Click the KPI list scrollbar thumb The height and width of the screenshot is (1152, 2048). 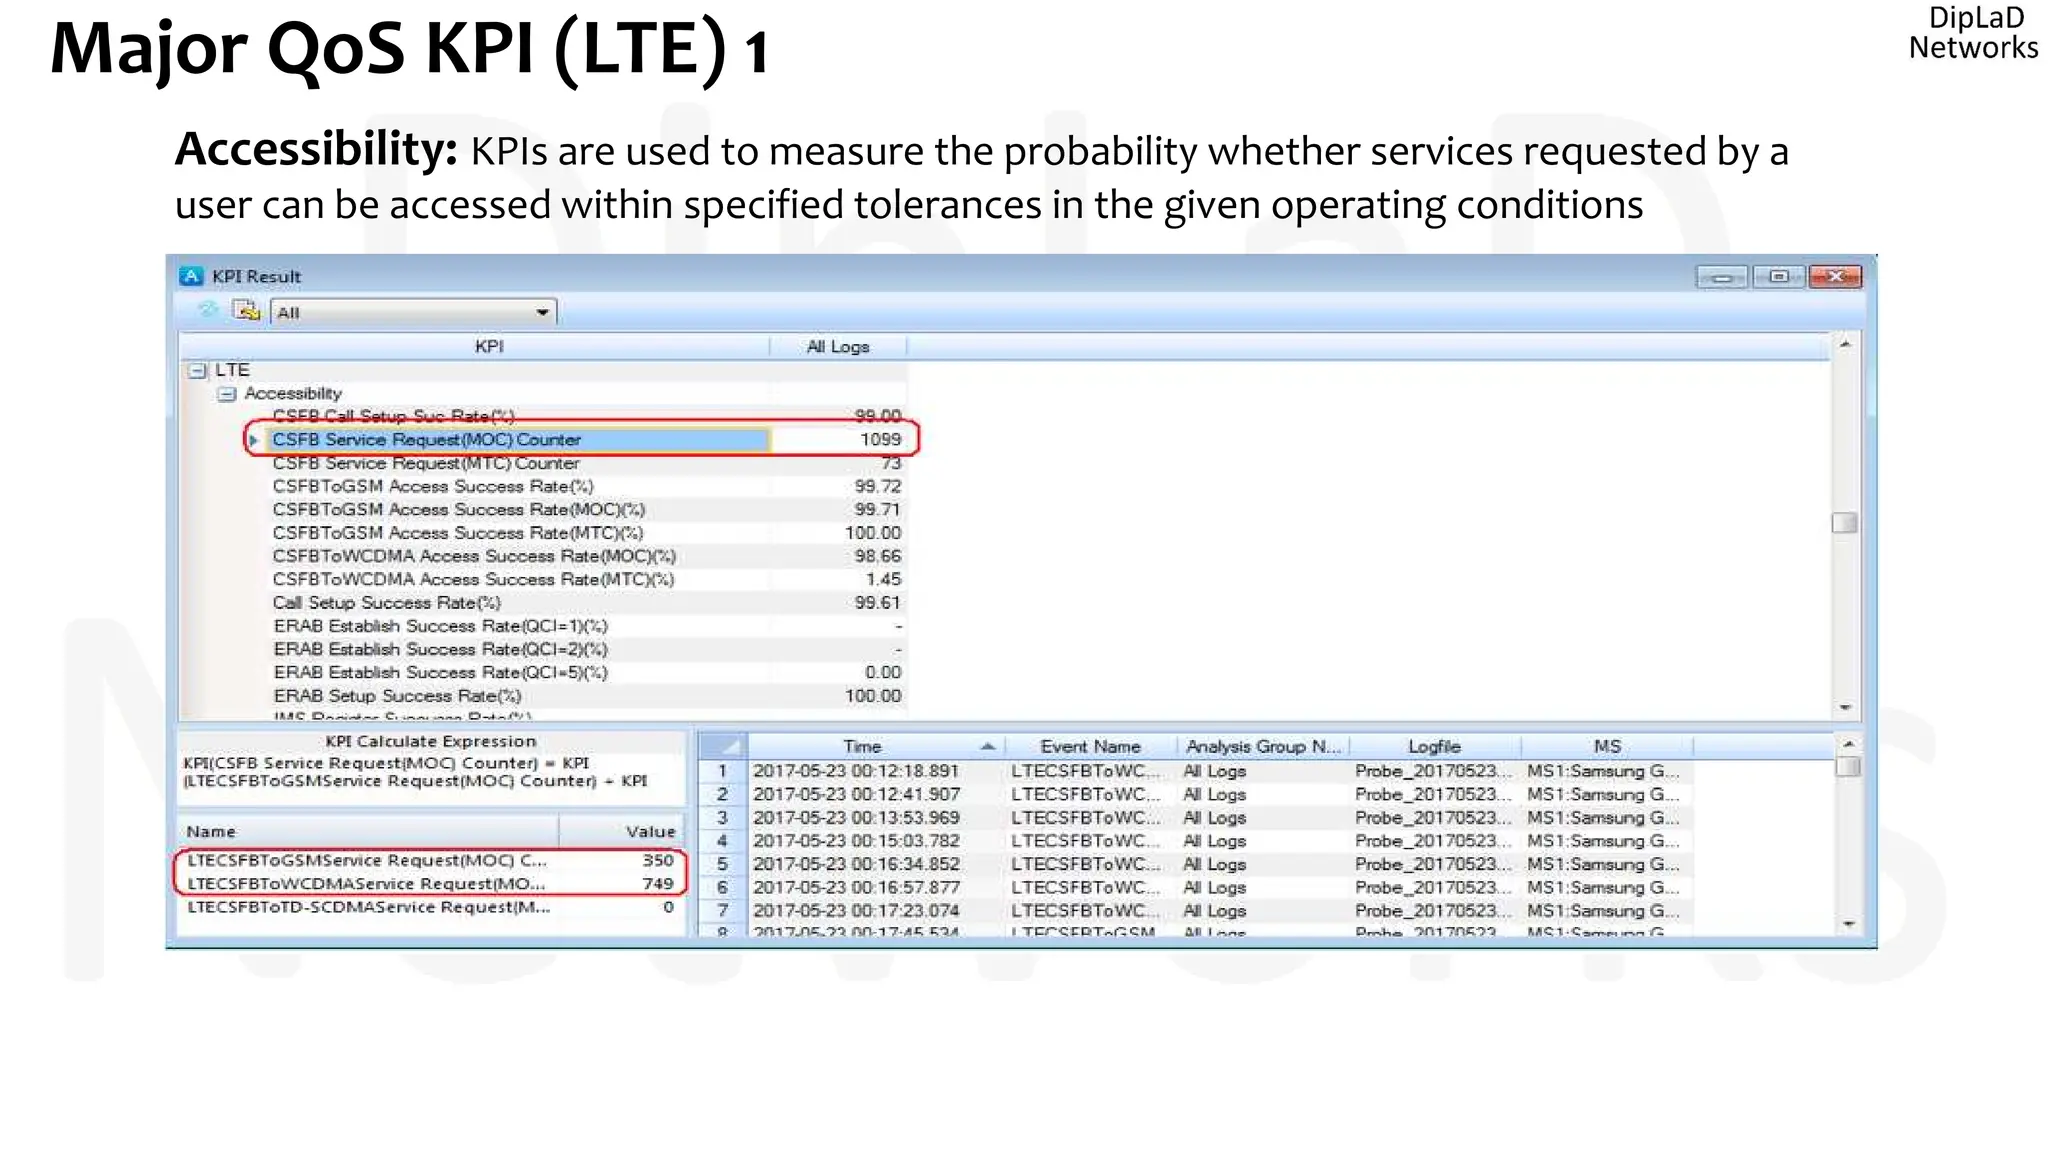(1845, 523)
